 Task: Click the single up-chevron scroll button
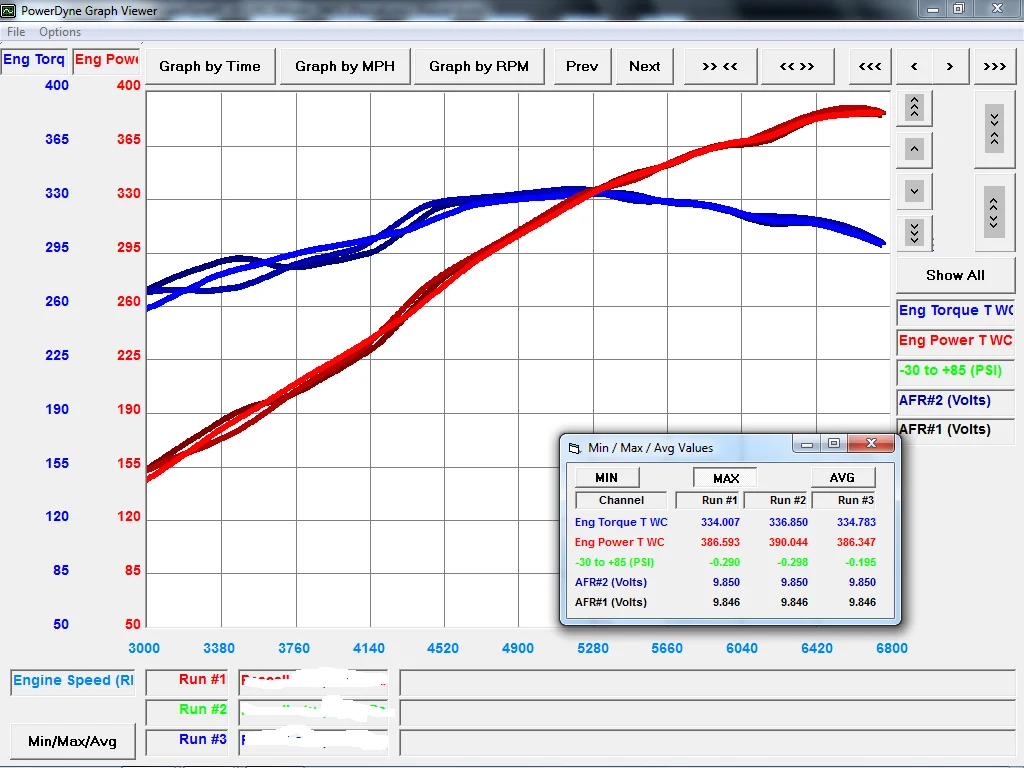coord(914,149)
